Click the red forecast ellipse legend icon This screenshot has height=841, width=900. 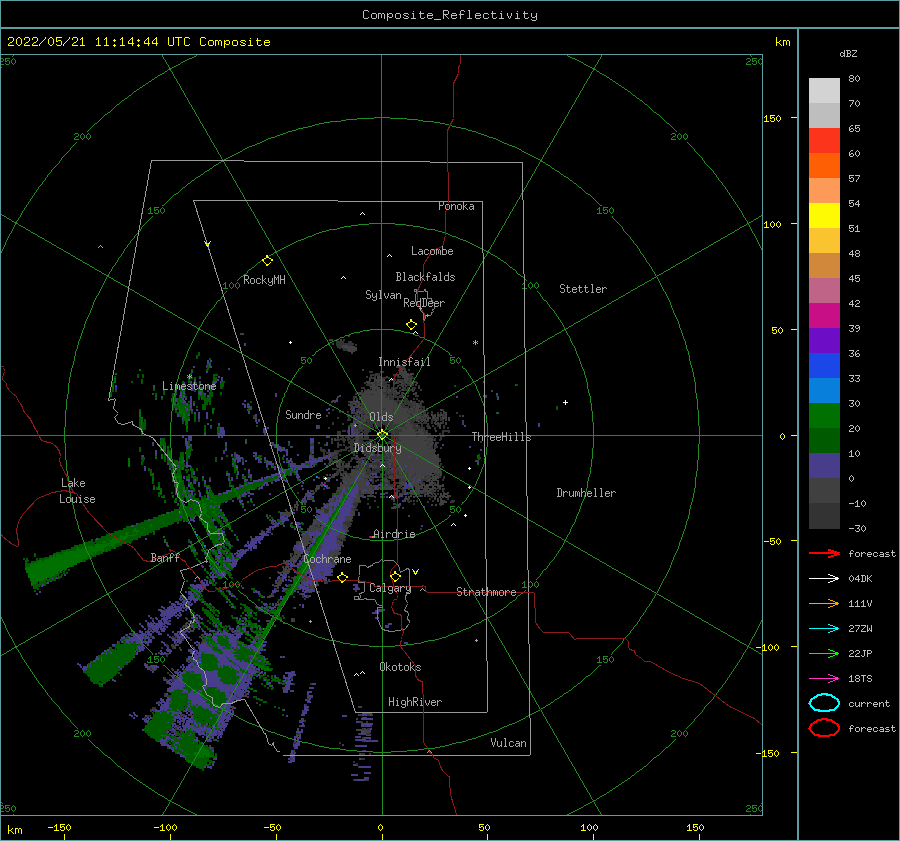824,728
